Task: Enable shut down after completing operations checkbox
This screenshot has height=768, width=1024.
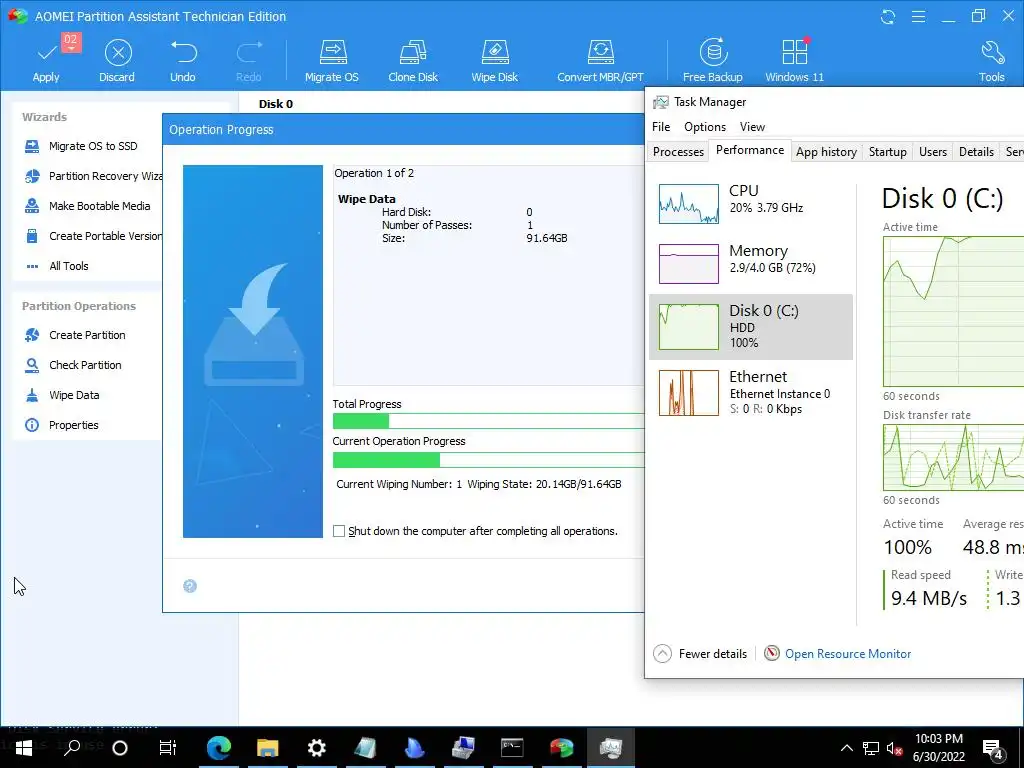Action: [339, 532]
